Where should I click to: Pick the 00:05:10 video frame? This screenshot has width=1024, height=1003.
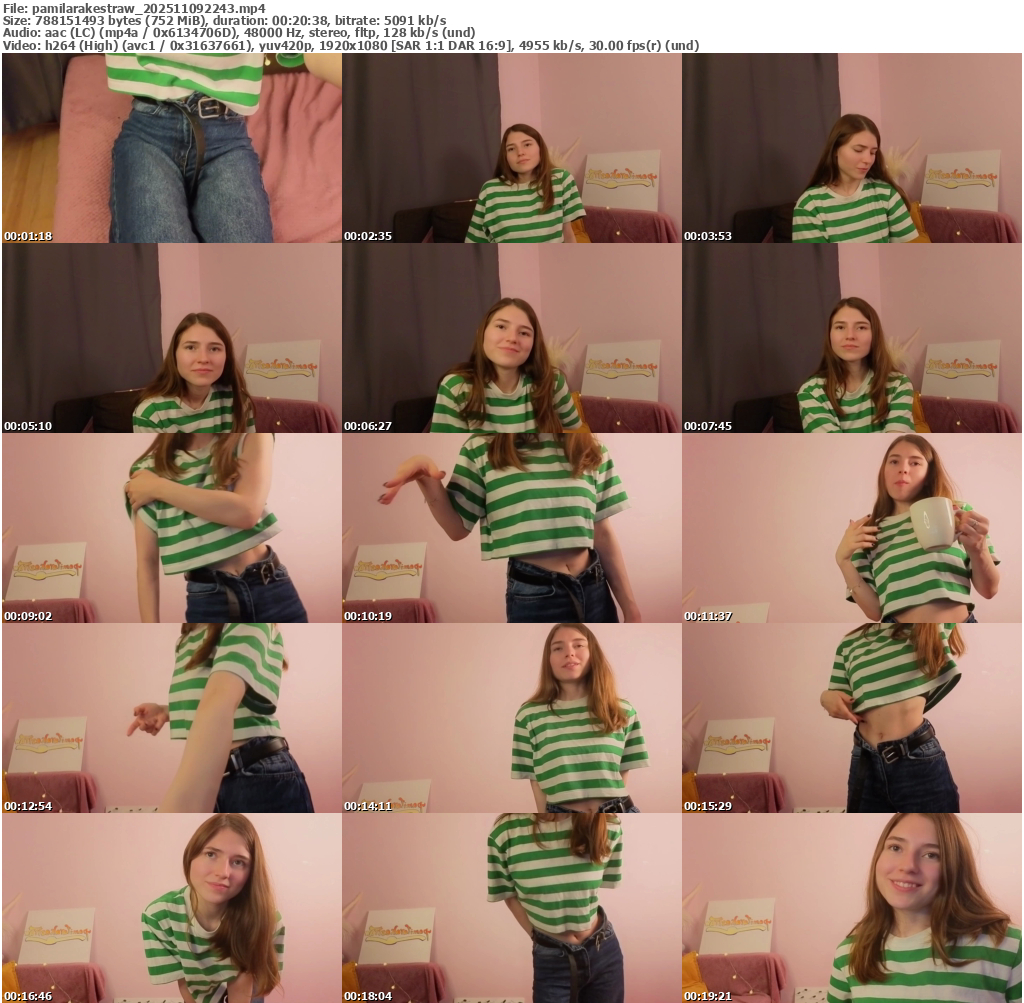click(x=171, y=338)
